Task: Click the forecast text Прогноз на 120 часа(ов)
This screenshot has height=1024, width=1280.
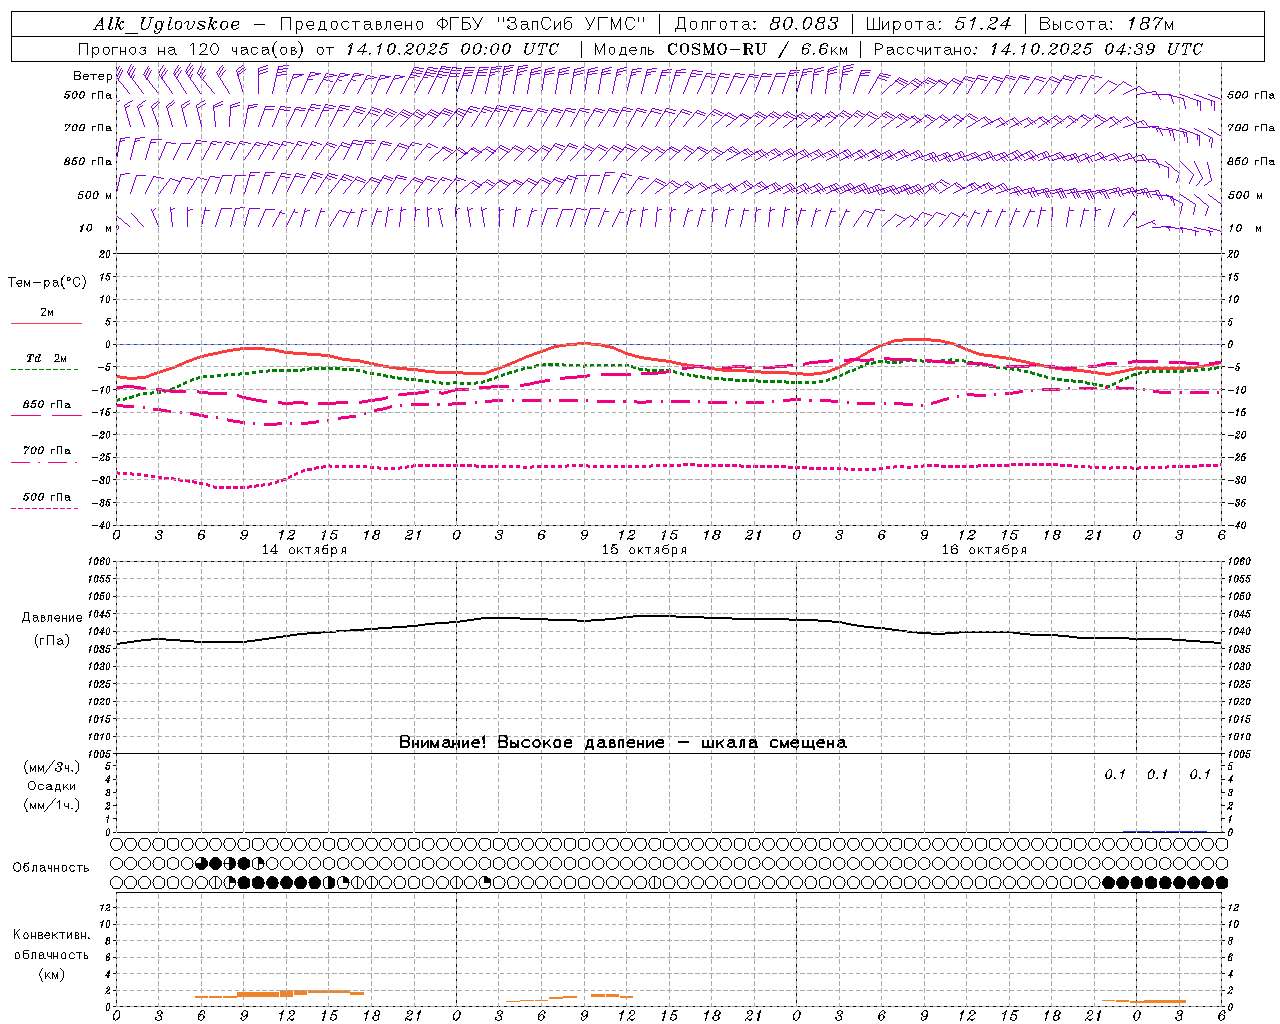Action: click(x=192, y=49)
